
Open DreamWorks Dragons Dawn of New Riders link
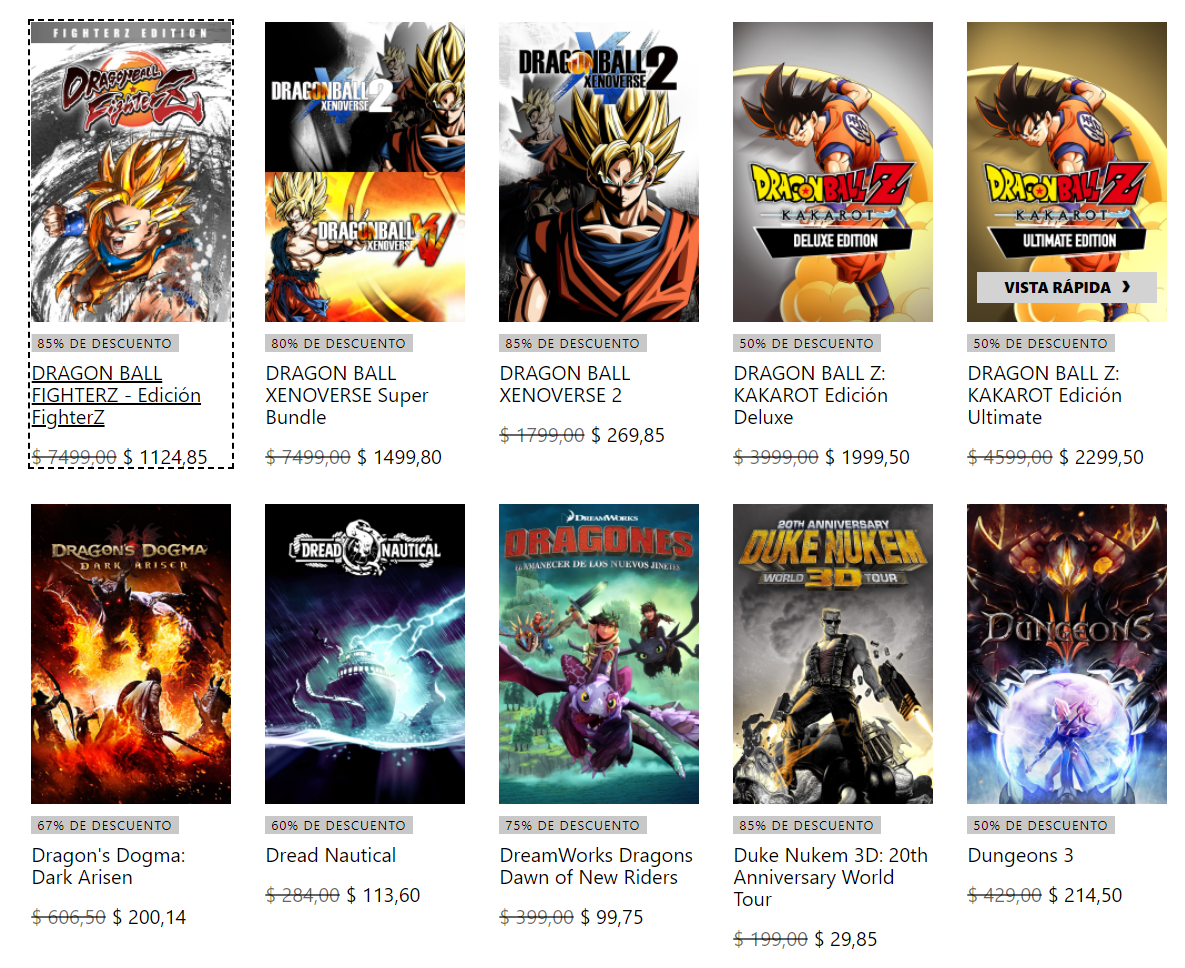(x=596, y=866)
